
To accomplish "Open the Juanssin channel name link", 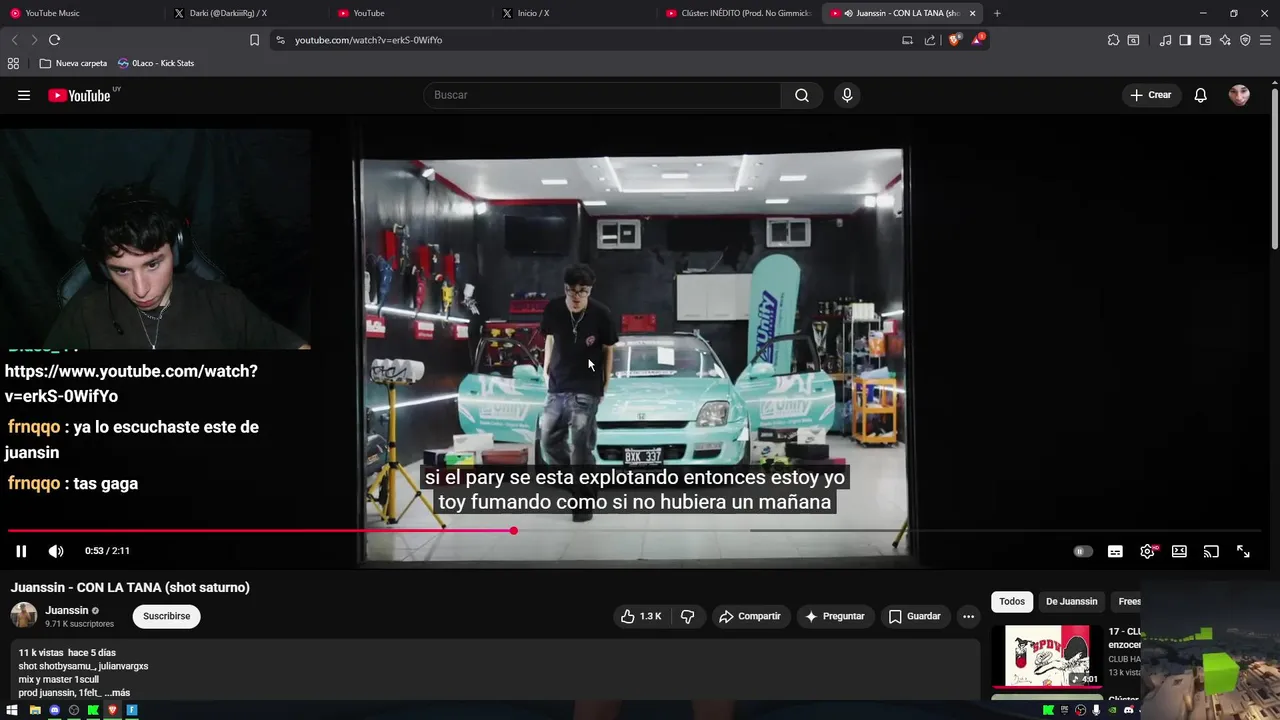I will click(x=67, y=610).
